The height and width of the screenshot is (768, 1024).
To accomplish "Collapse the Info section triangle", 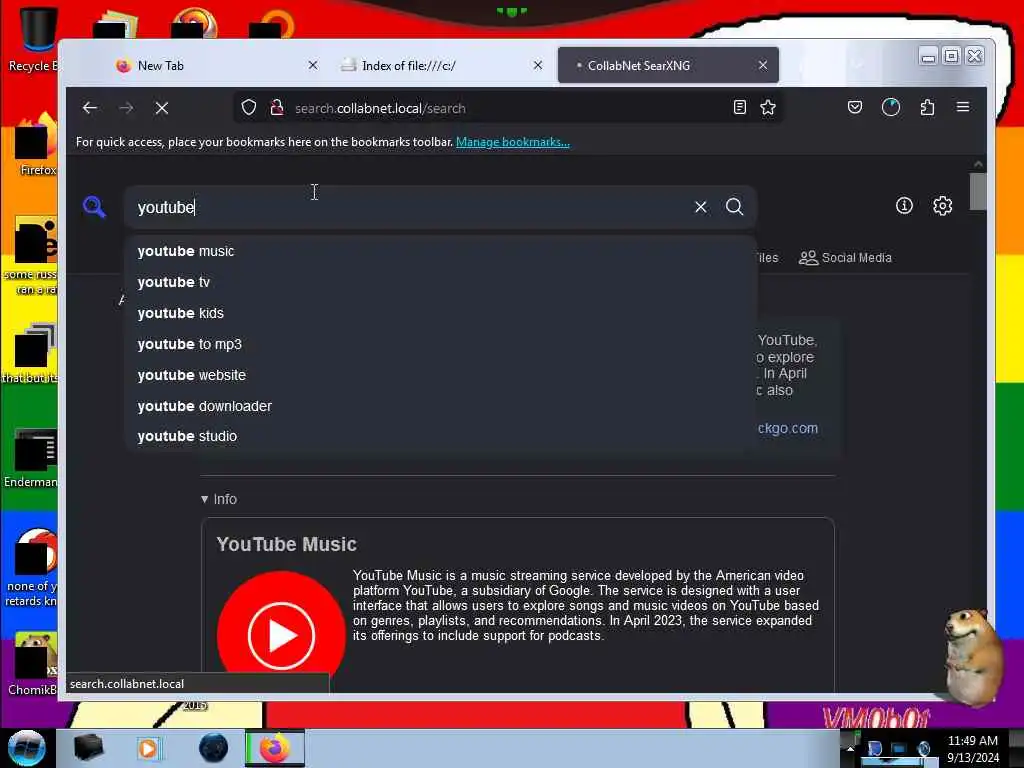I will (204, 499).
